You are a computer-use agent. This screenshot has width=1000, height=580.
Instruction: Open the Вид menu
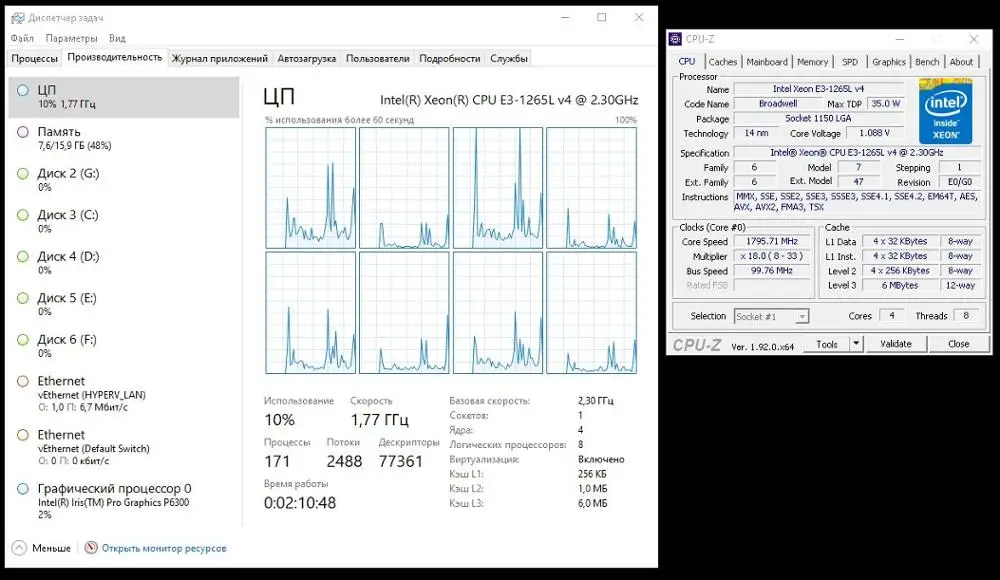(x=117, y=38)
